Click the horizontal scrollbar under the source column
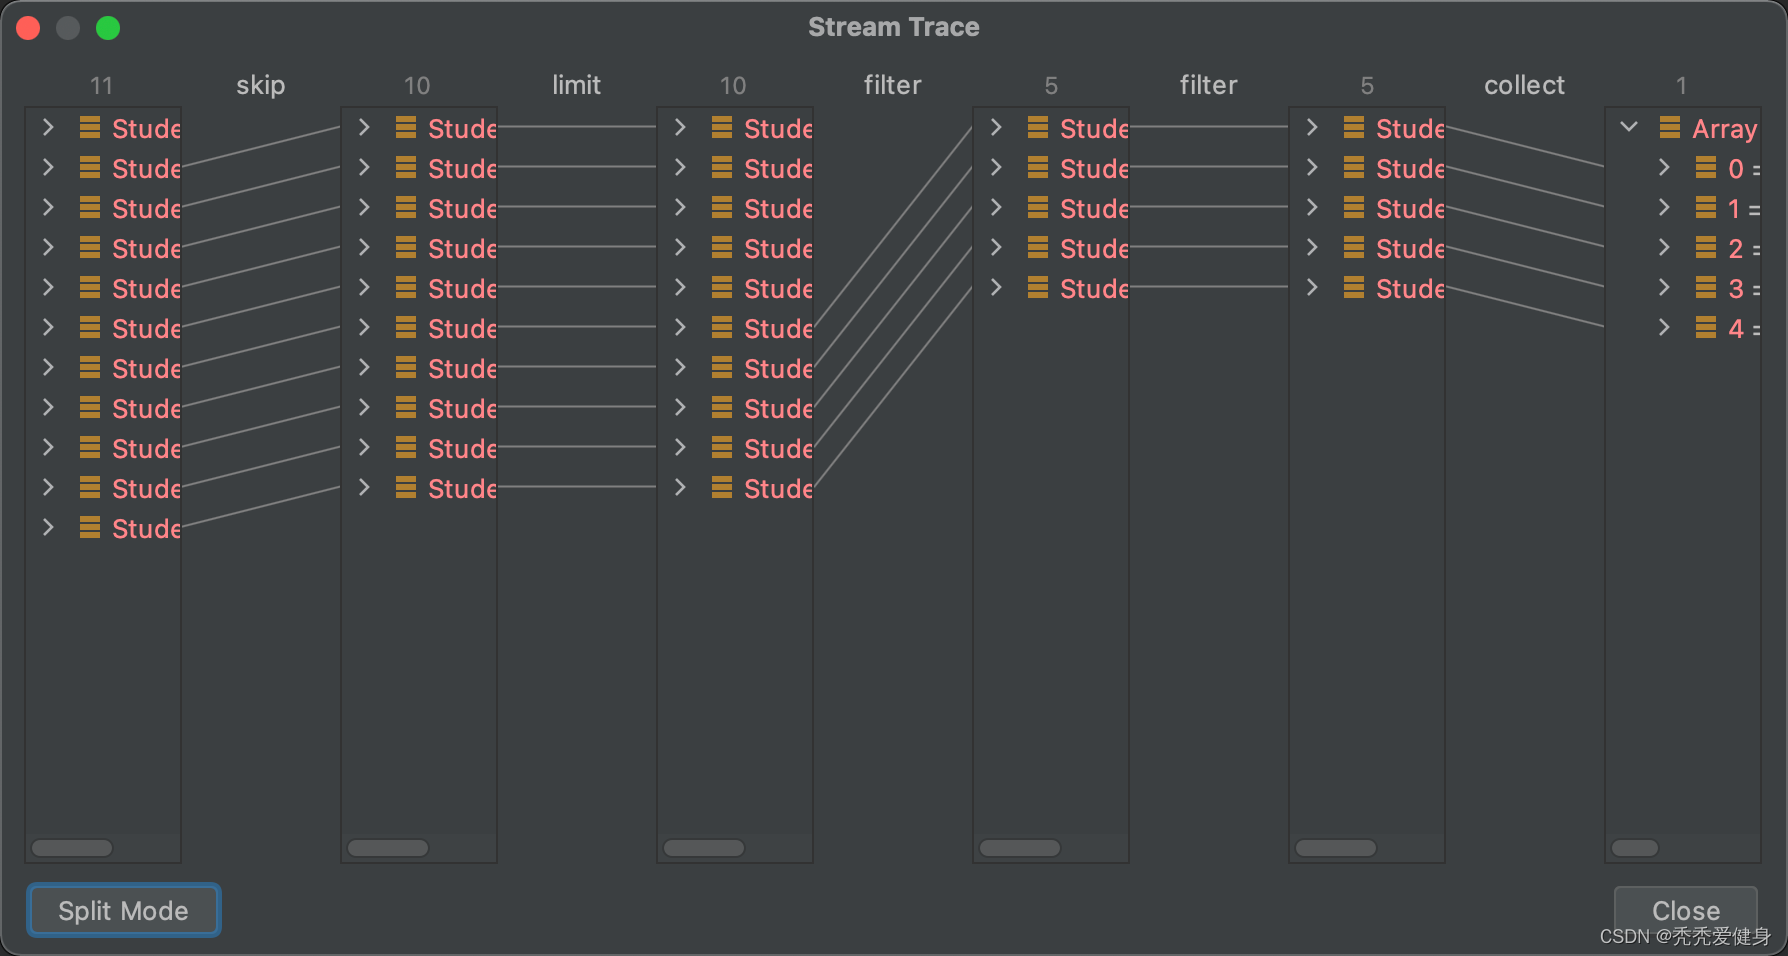The height and width of the screenshot is (956, 1788). tap(72, 848)
